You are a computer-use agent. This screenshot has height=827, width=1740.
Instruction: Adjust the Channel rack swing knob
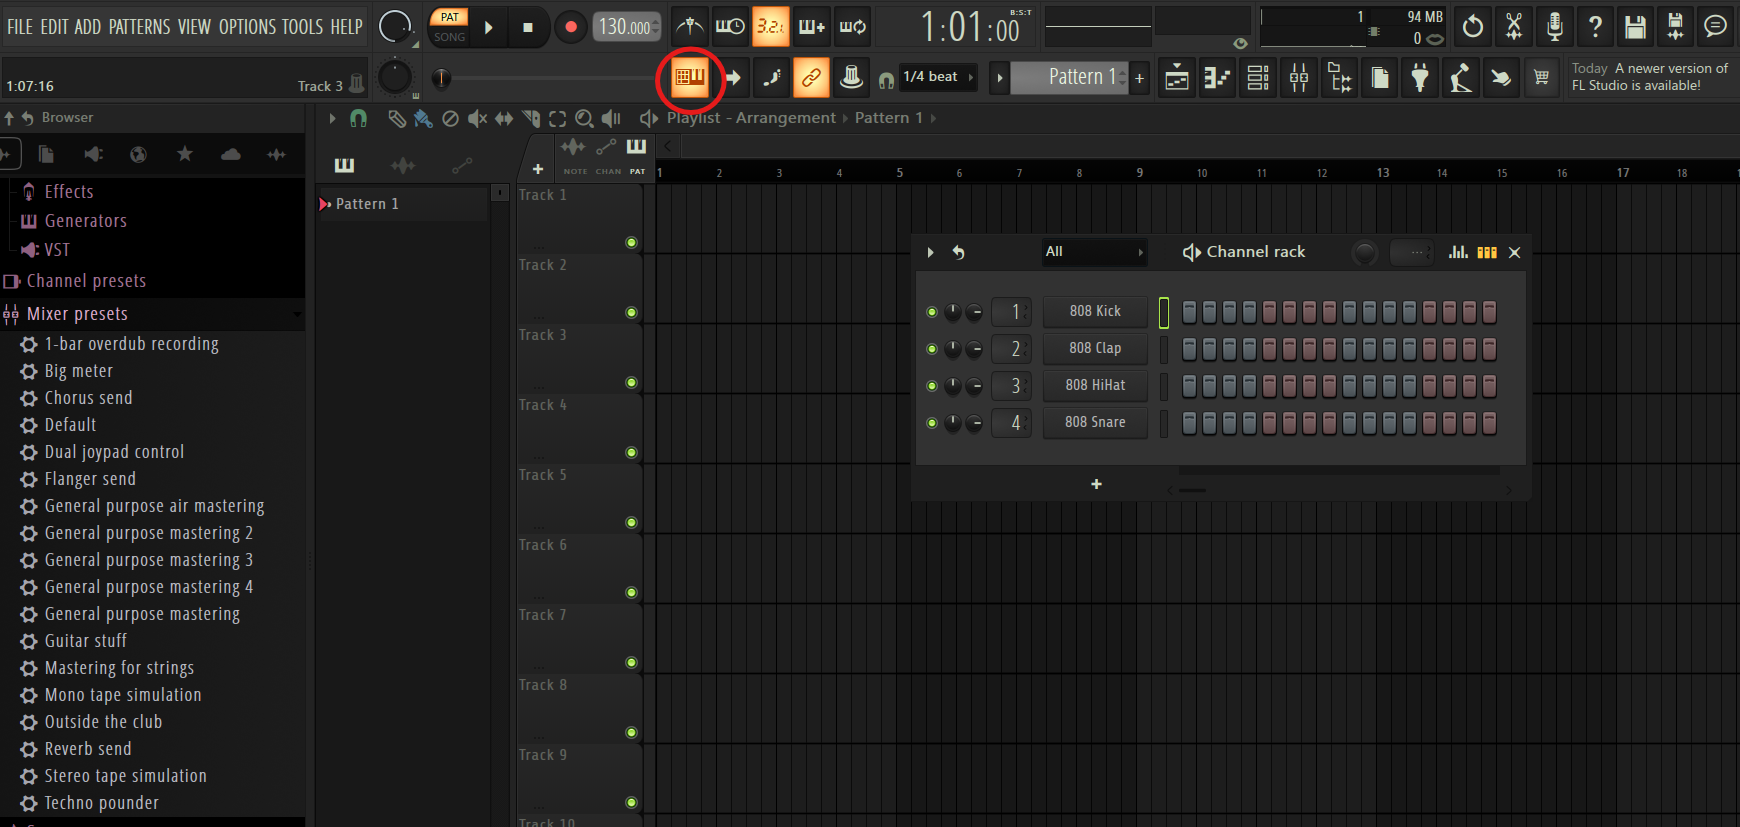pos(1364,253)
